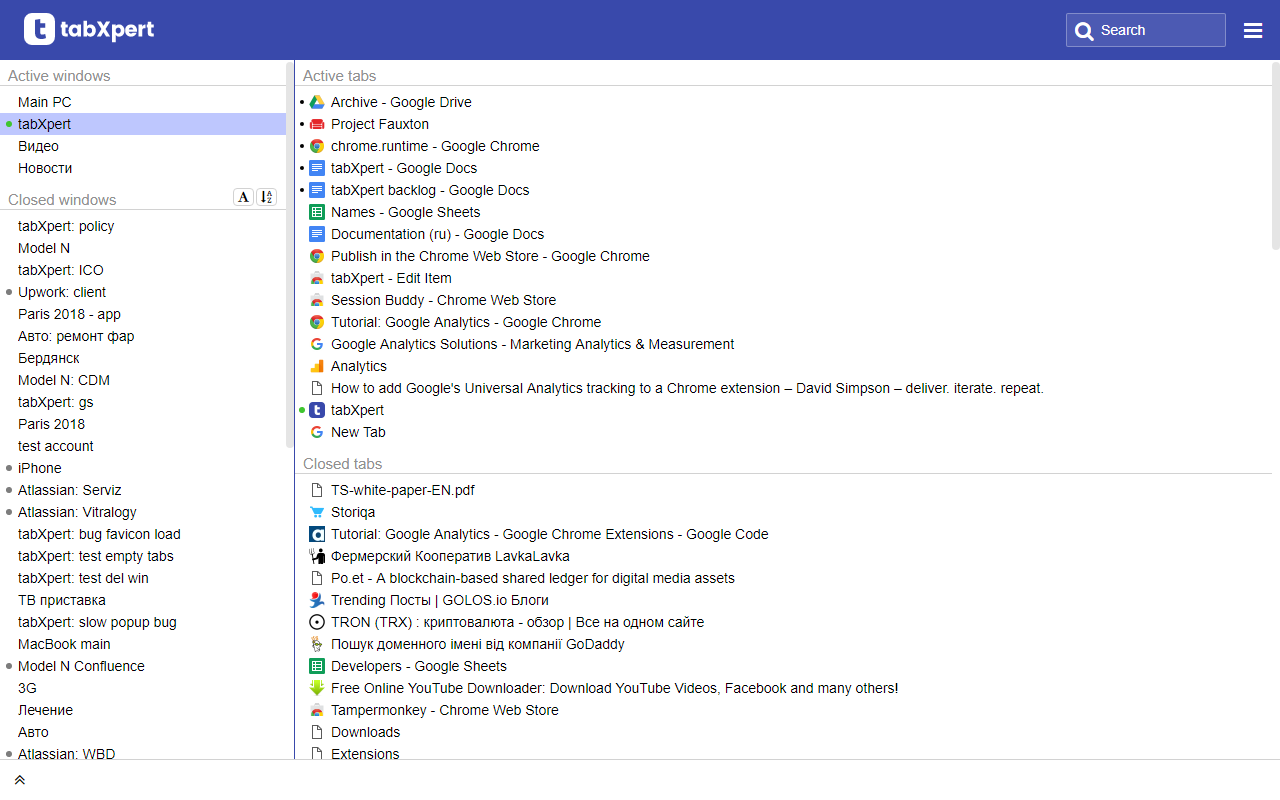Click the Docs icon for Documentation (ru)

click(x=317, y=234)
